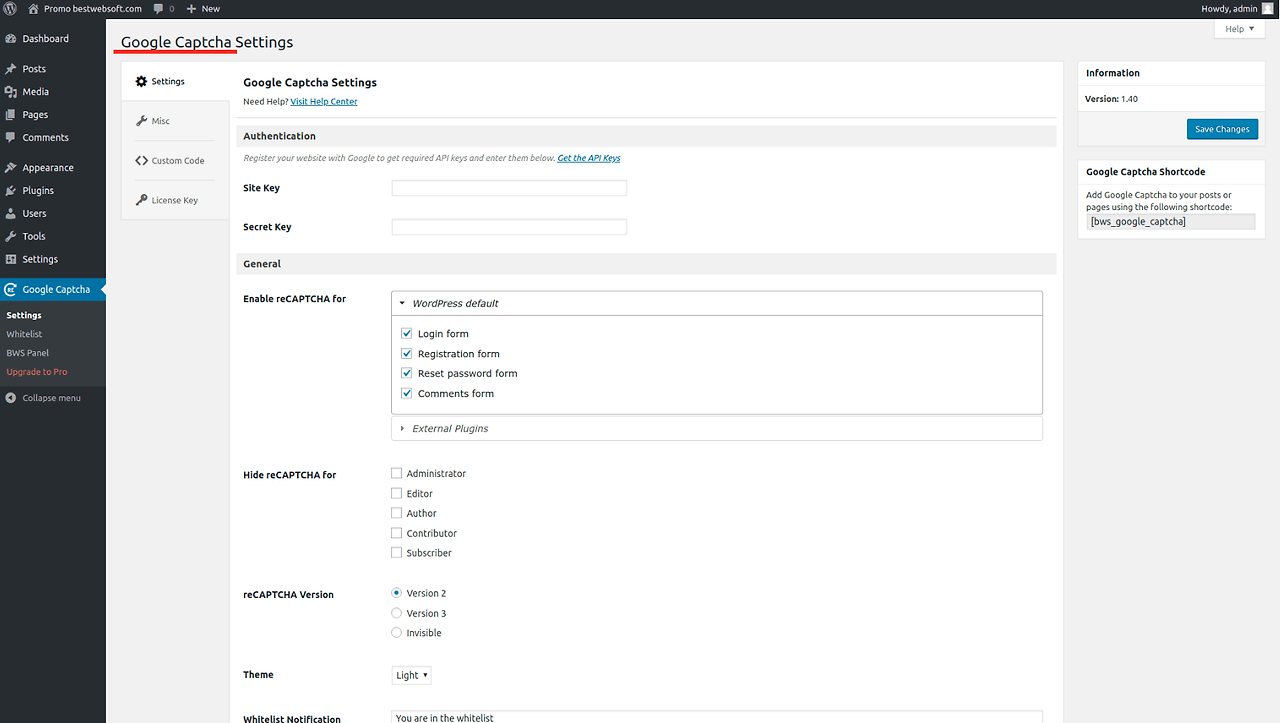The width and height of the screenshot is (1280, 723).
Task: Open the Appearance menu item
Action: pos(53,168)
